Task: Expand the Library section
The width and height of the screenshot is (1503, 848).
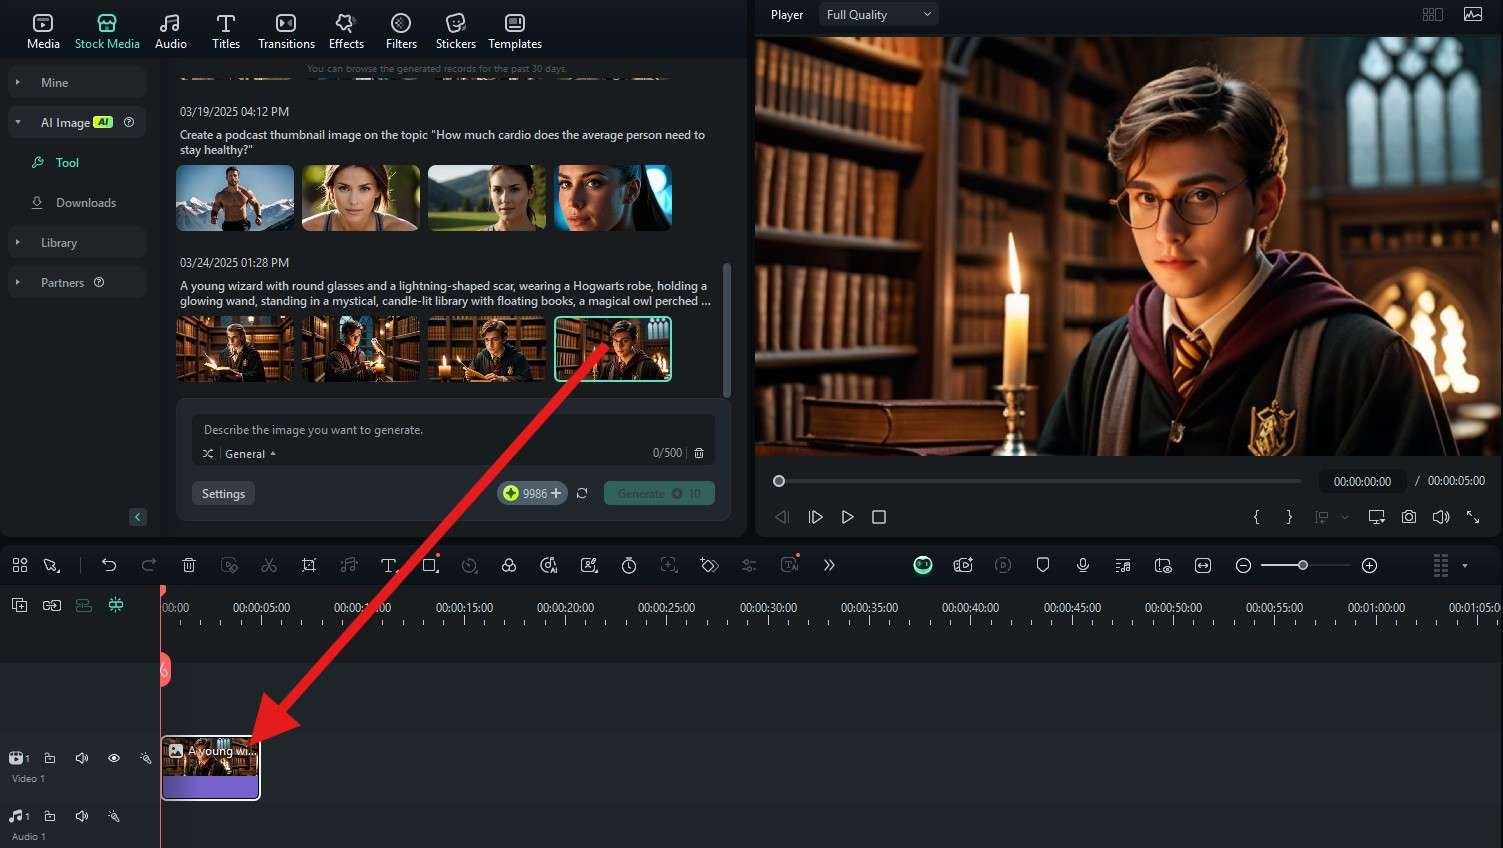Action: (77, 243)
